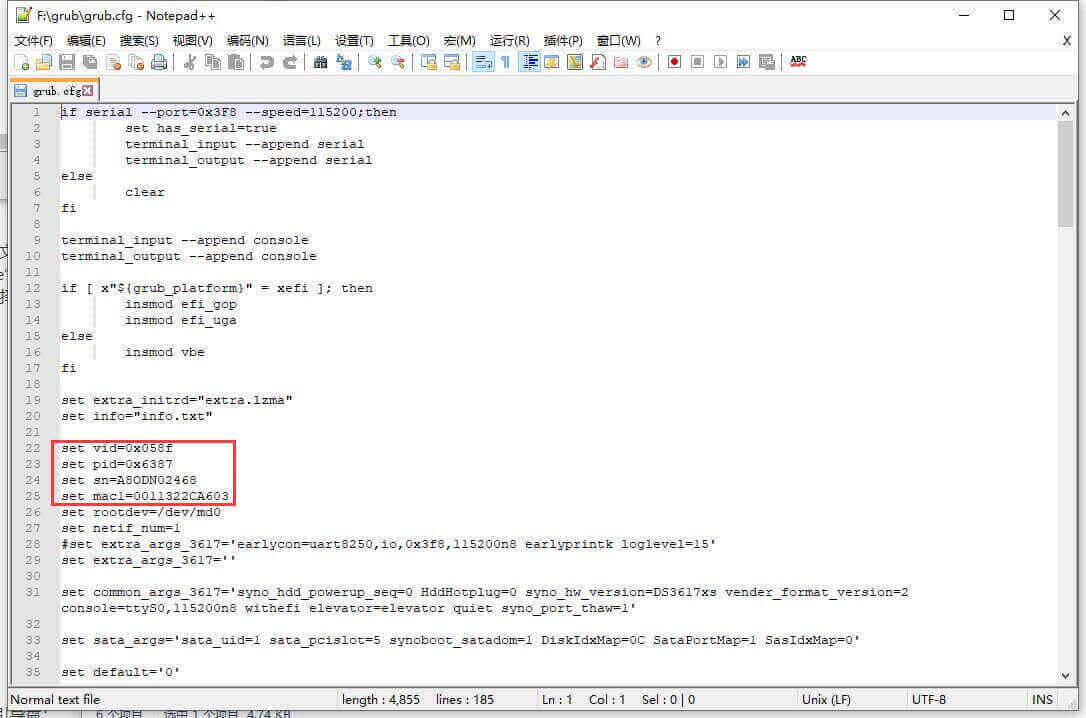
Task: Start macro recording with red dot icon
Action: (x=675, y=62)
